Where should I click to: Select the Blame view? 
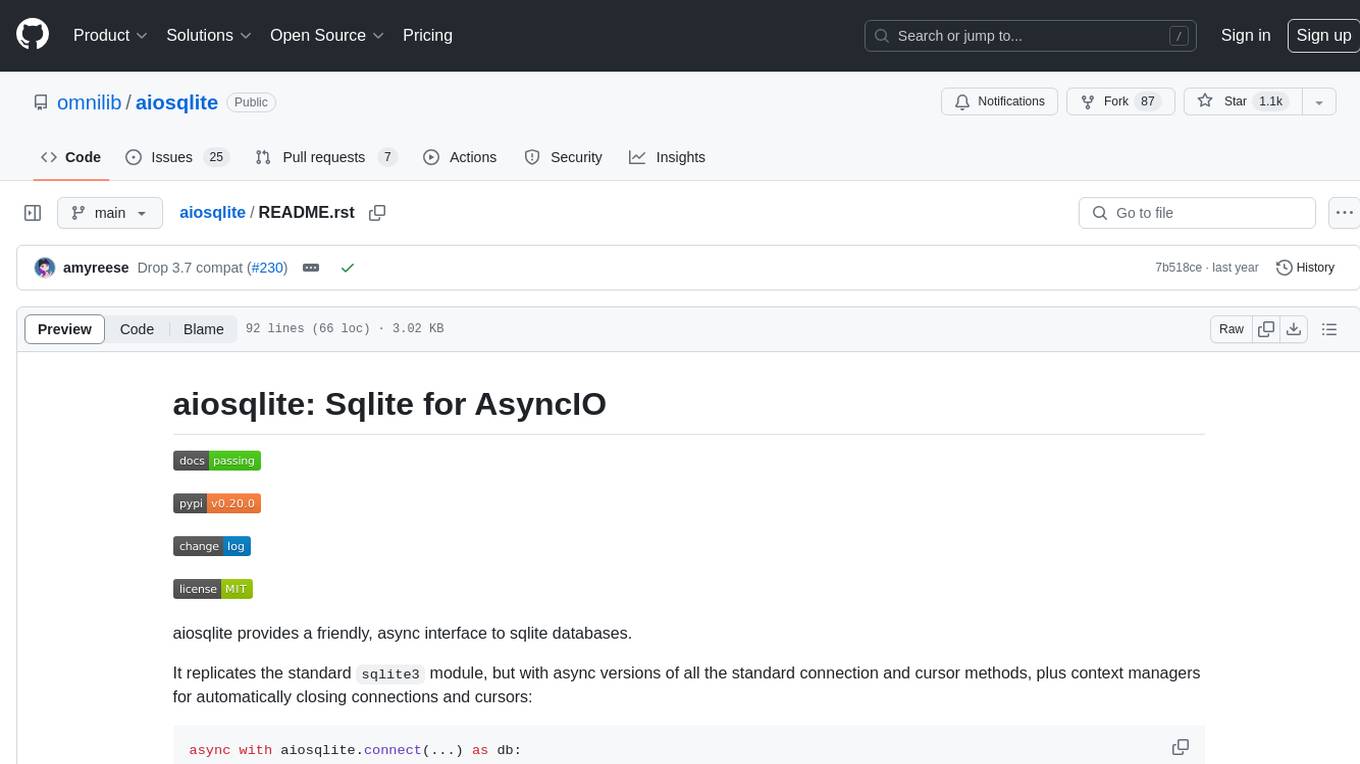203,329
